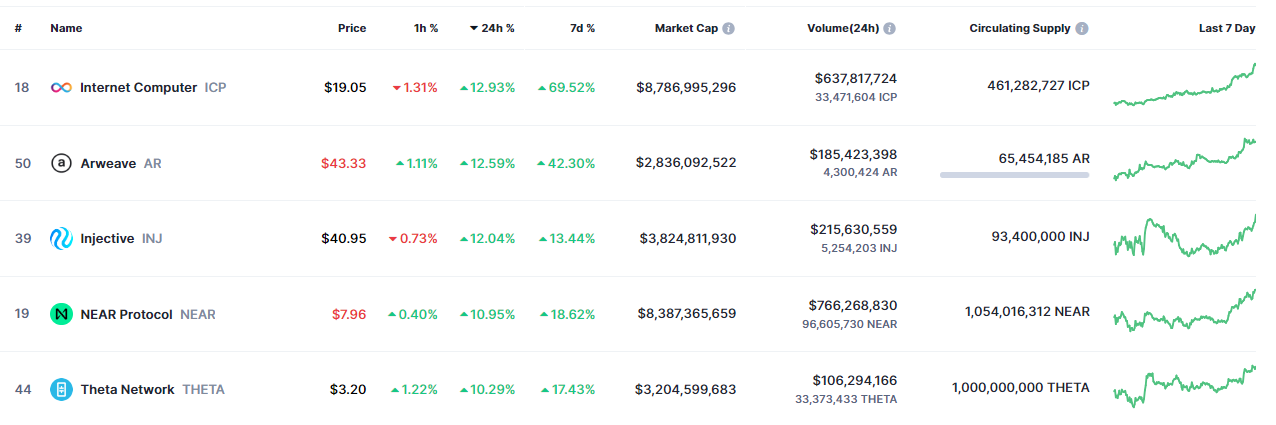This screenshot has height=425, width=1276.
Task: Click the Theta Network blue logo icon
Action: [61, 389]
